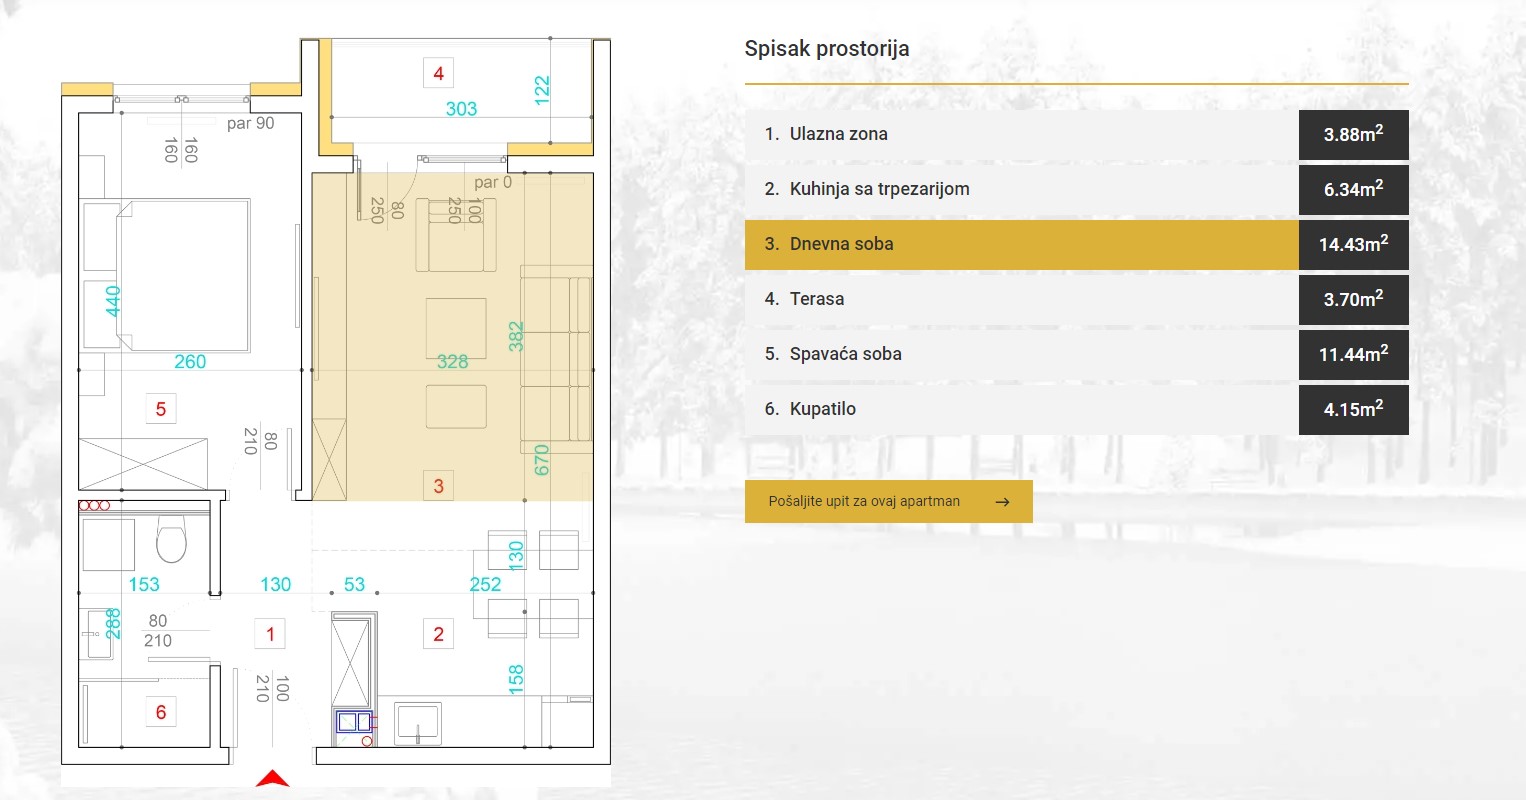
Task: Click the 440 bedroom length dimension
Action: (113, 301)
